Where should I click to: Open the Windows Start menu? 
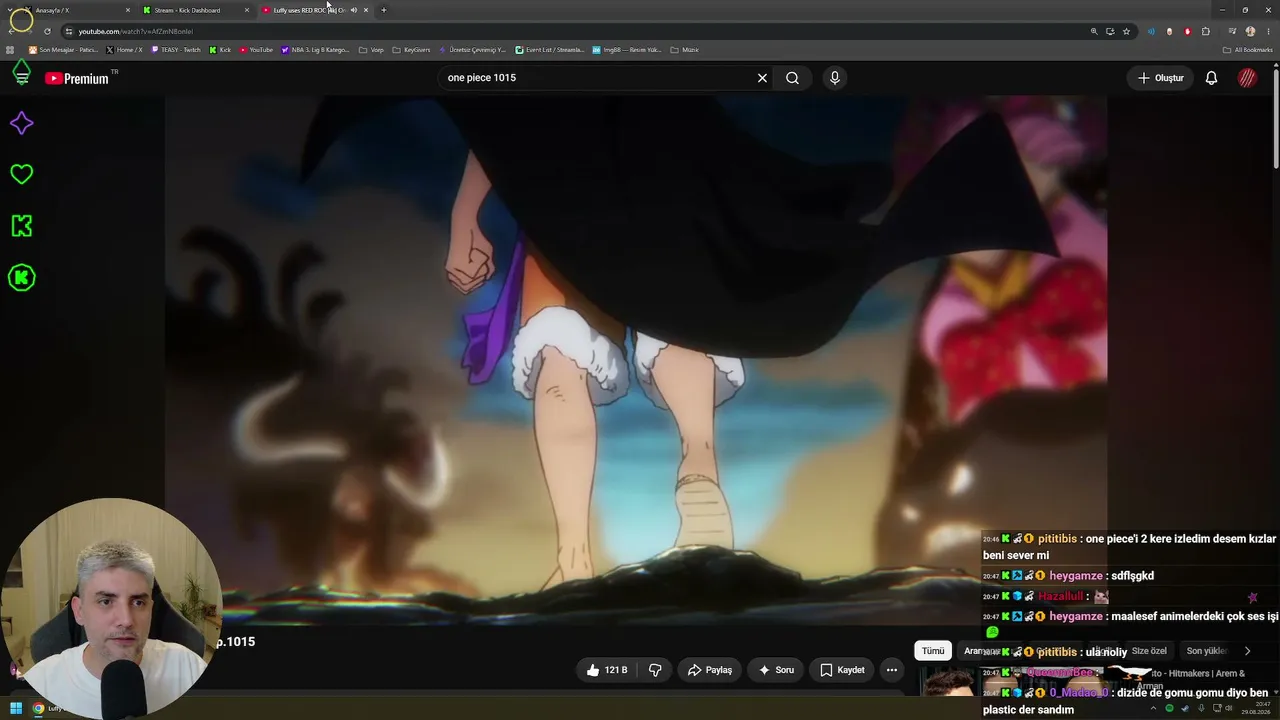[16, 709]
